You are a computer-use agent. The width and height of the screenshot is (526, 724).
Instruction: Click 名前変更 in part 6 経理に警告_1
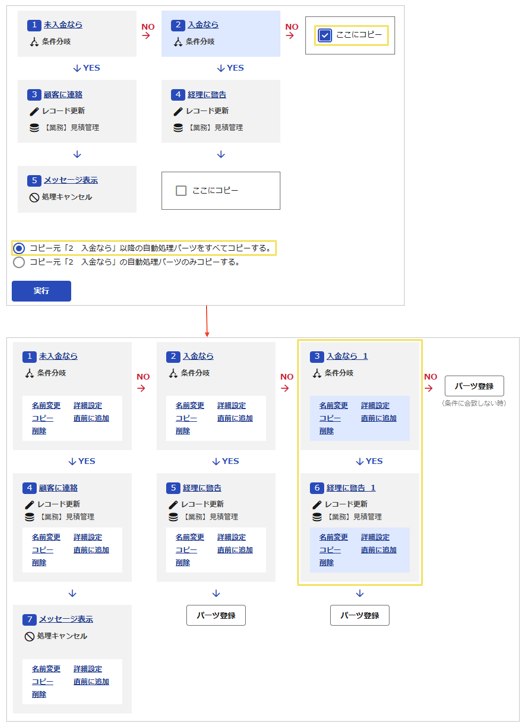[333, 537]
